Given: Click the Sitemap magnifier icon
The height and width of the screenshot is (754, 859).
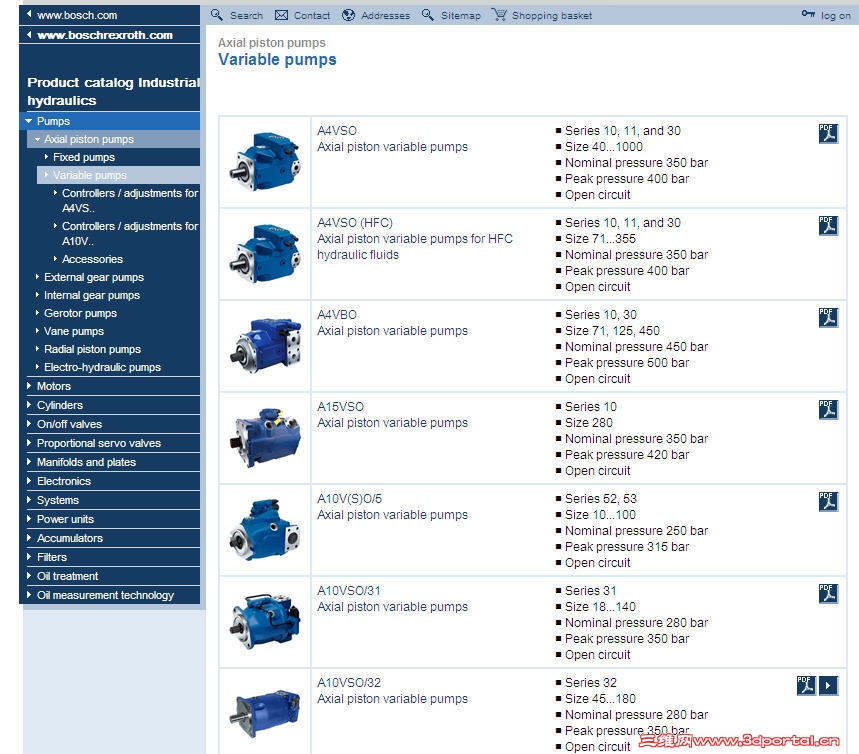Looking at the screenshot, I should pos(428,15).
